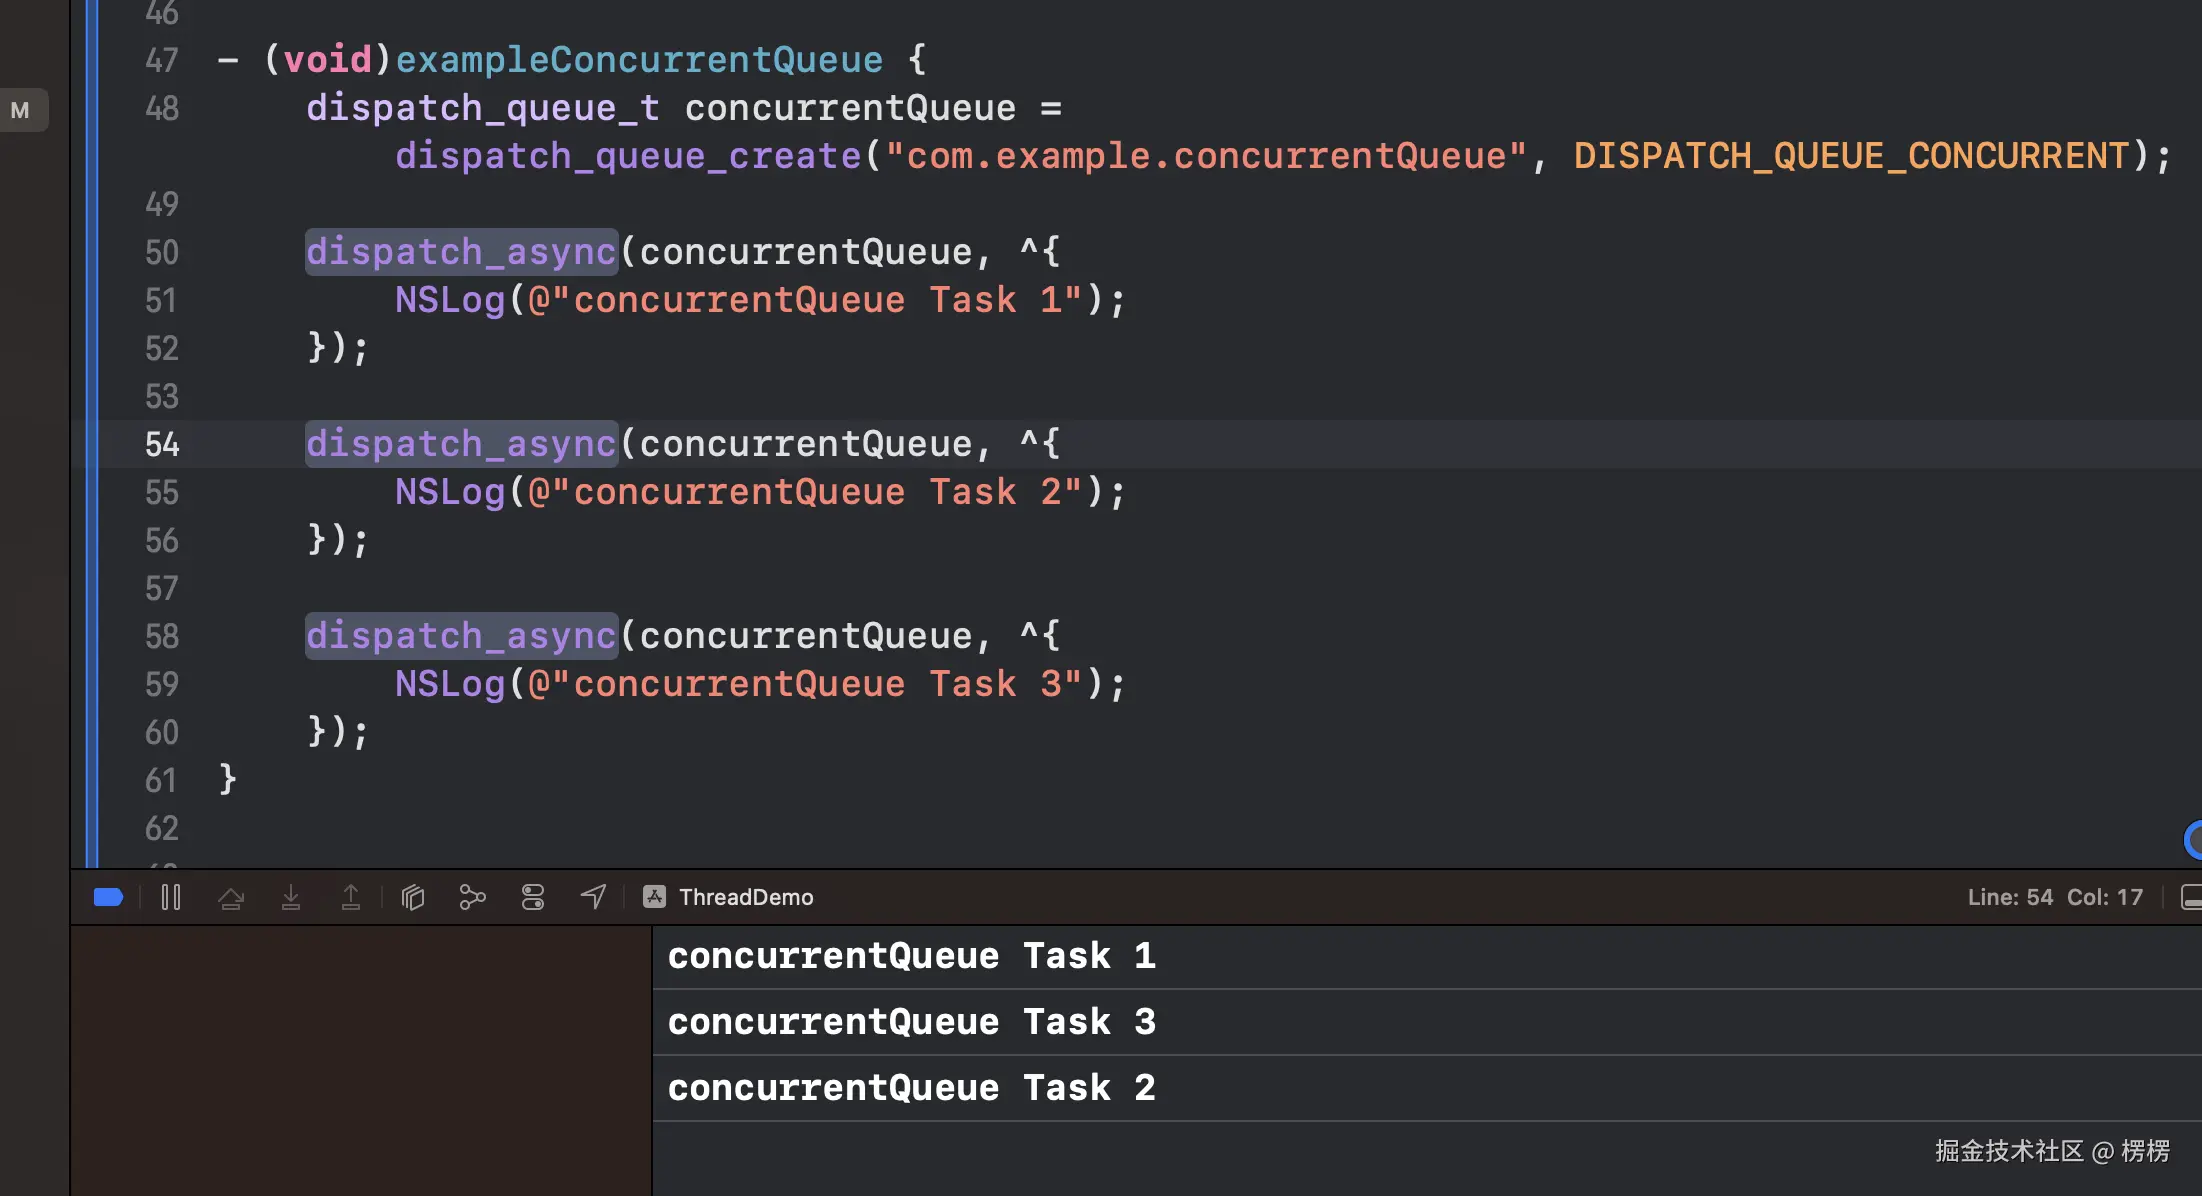Click the ThreadDemo app icon

[655, 897]
